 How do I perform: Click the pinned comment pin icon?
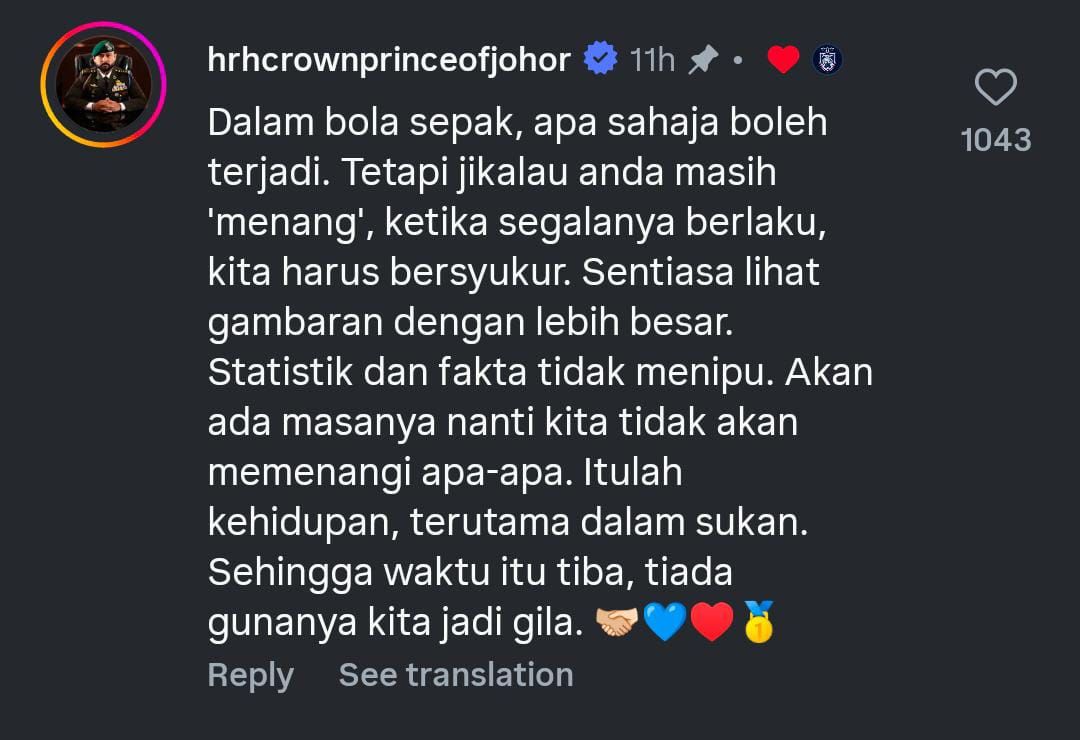click(x=703, y=60)
